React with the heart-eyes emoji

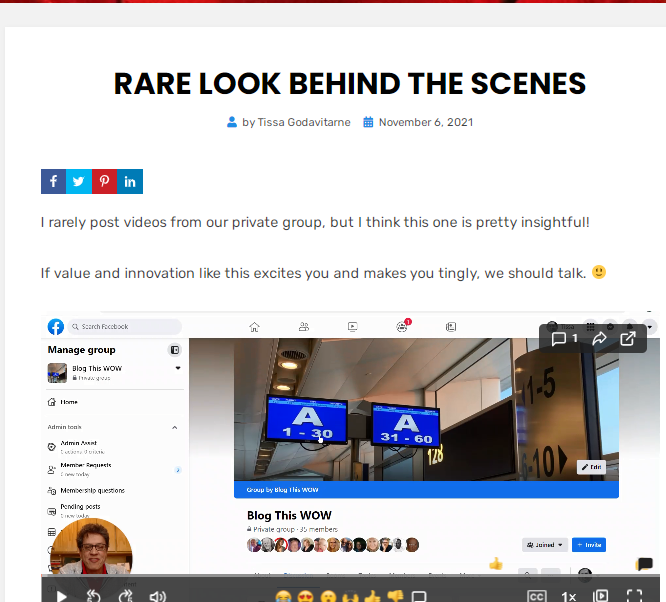click(306, 597)
